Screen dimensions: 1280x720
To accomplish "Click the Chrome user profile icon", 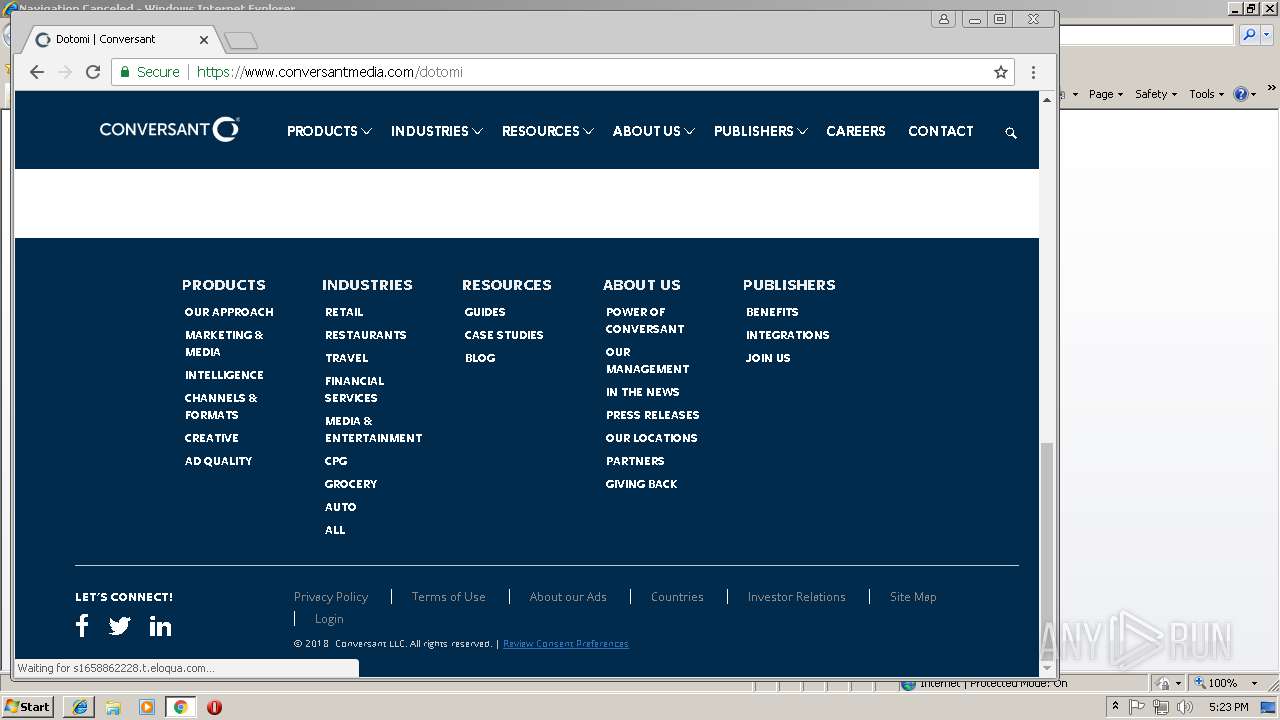I will [x=943, y=19].
